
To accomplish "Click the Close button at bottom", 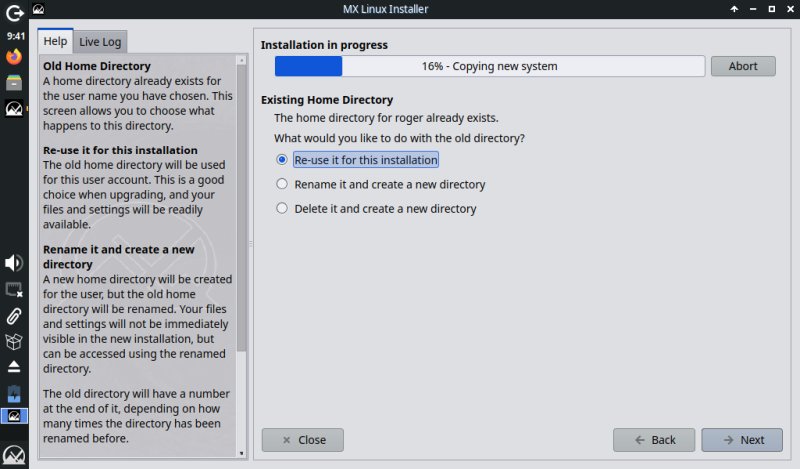I will tap(302, 440).
